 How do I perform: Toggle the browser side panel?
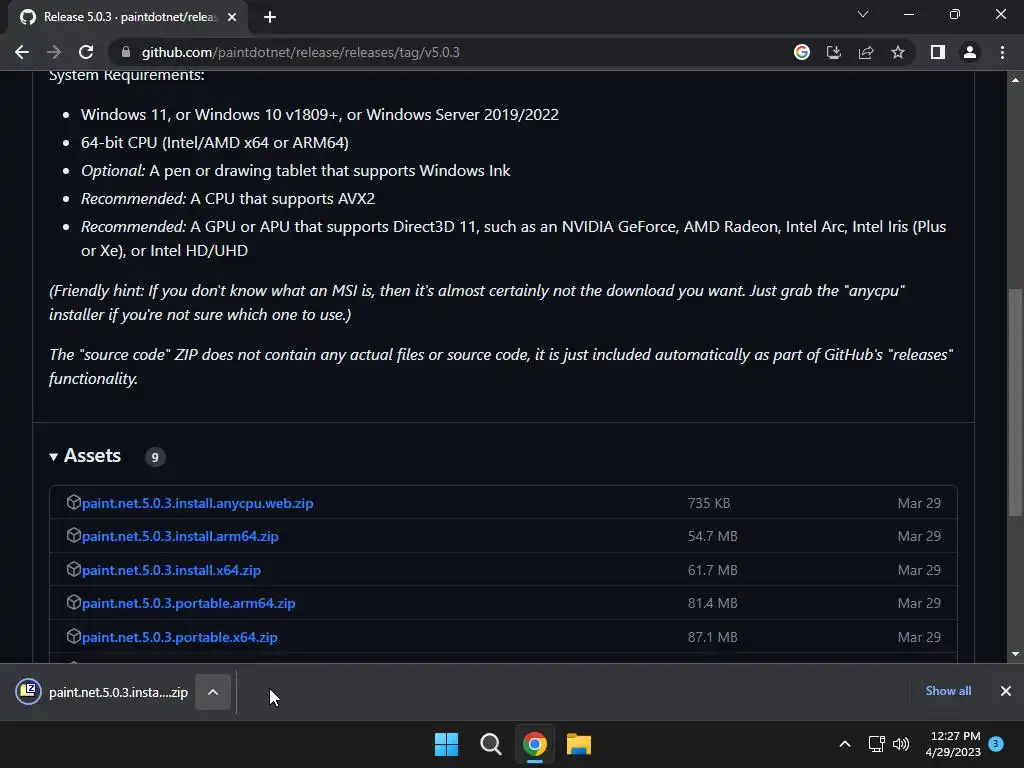pos(938,52)
